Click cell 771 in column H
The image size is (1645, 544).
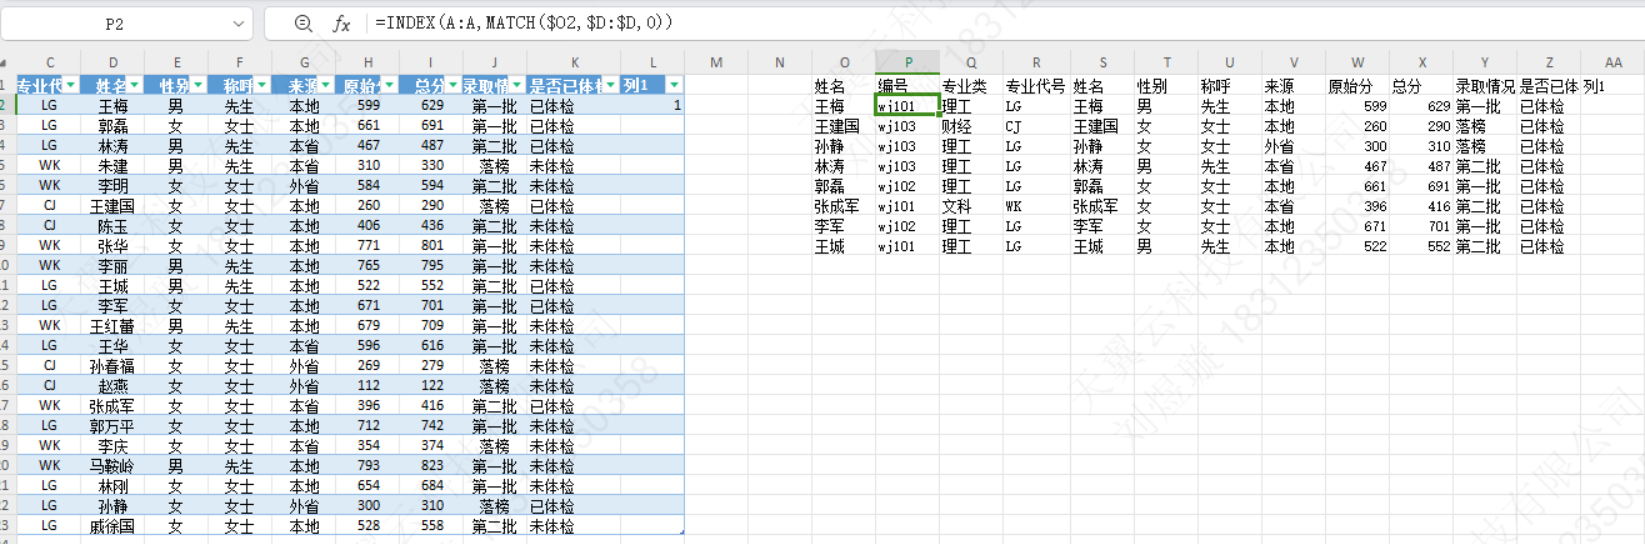tap(368, 246)
